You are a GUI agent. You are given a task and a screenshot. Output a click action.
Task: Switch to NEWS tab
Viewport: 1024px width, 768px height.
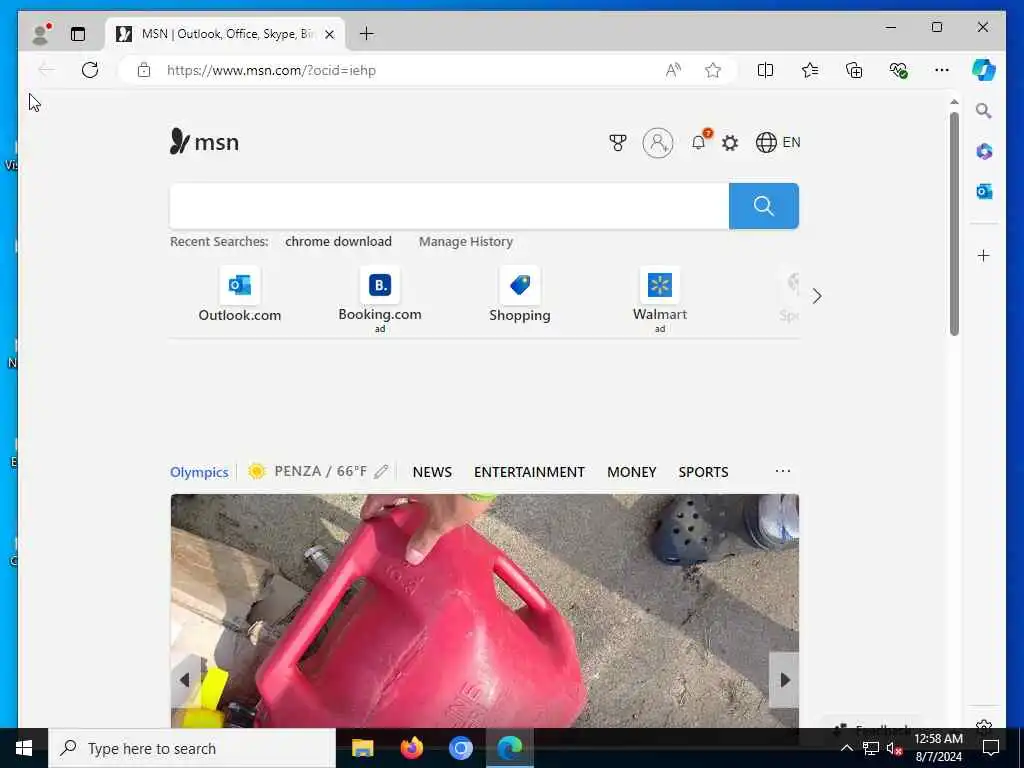432,472
